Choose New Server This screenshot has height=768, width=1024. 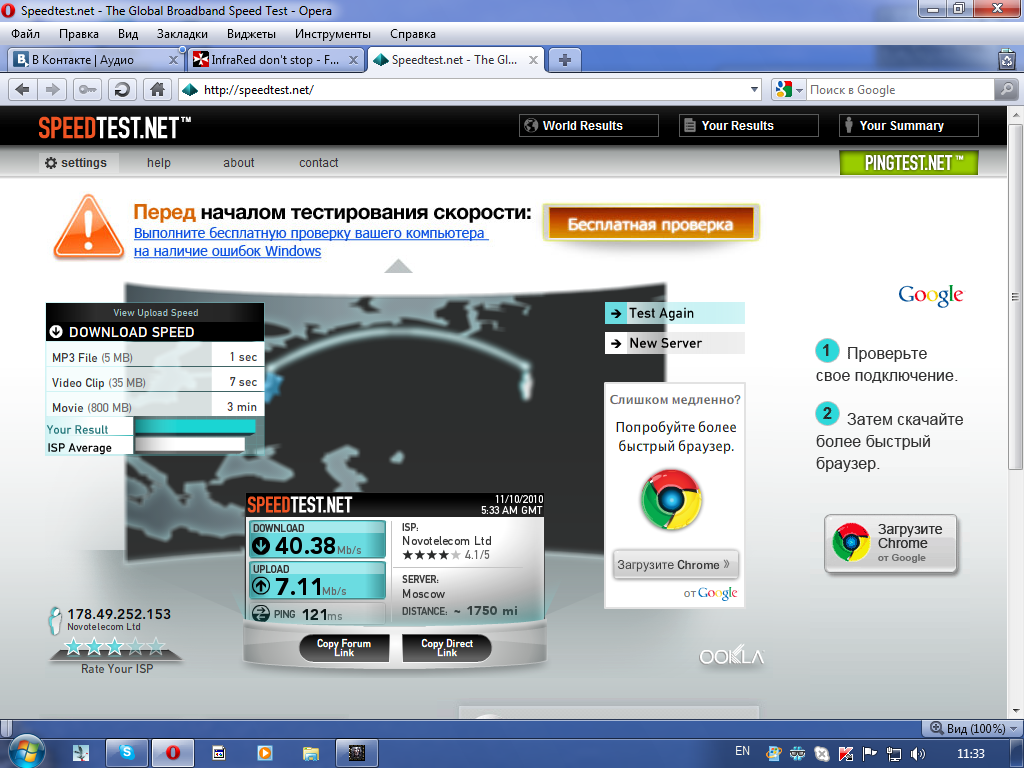(x=675, y=343)
